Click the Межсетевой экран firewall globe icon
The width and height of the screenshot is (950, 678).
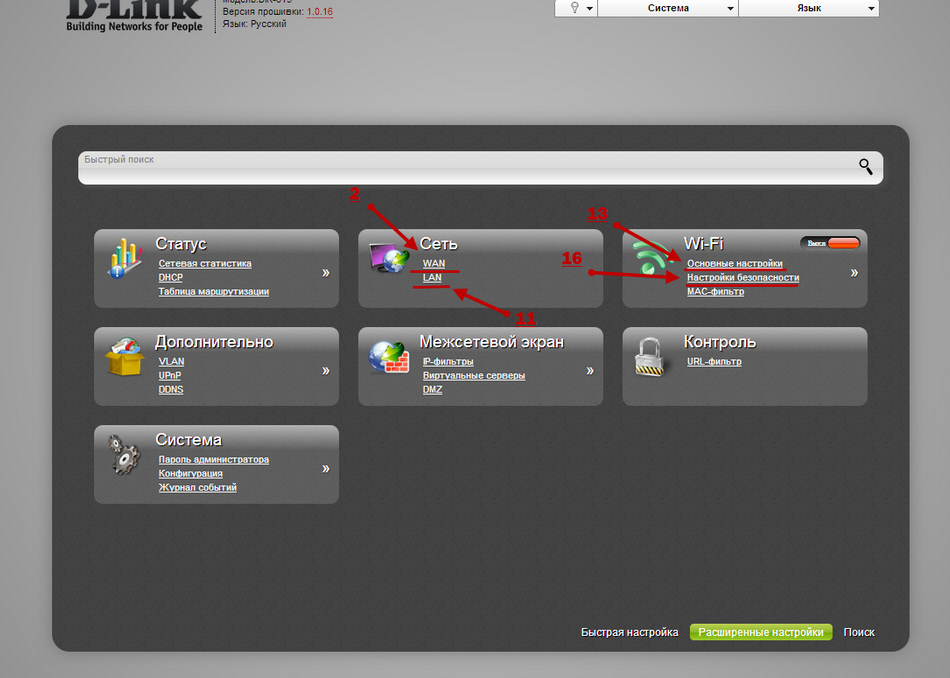[x=389, y=357]
